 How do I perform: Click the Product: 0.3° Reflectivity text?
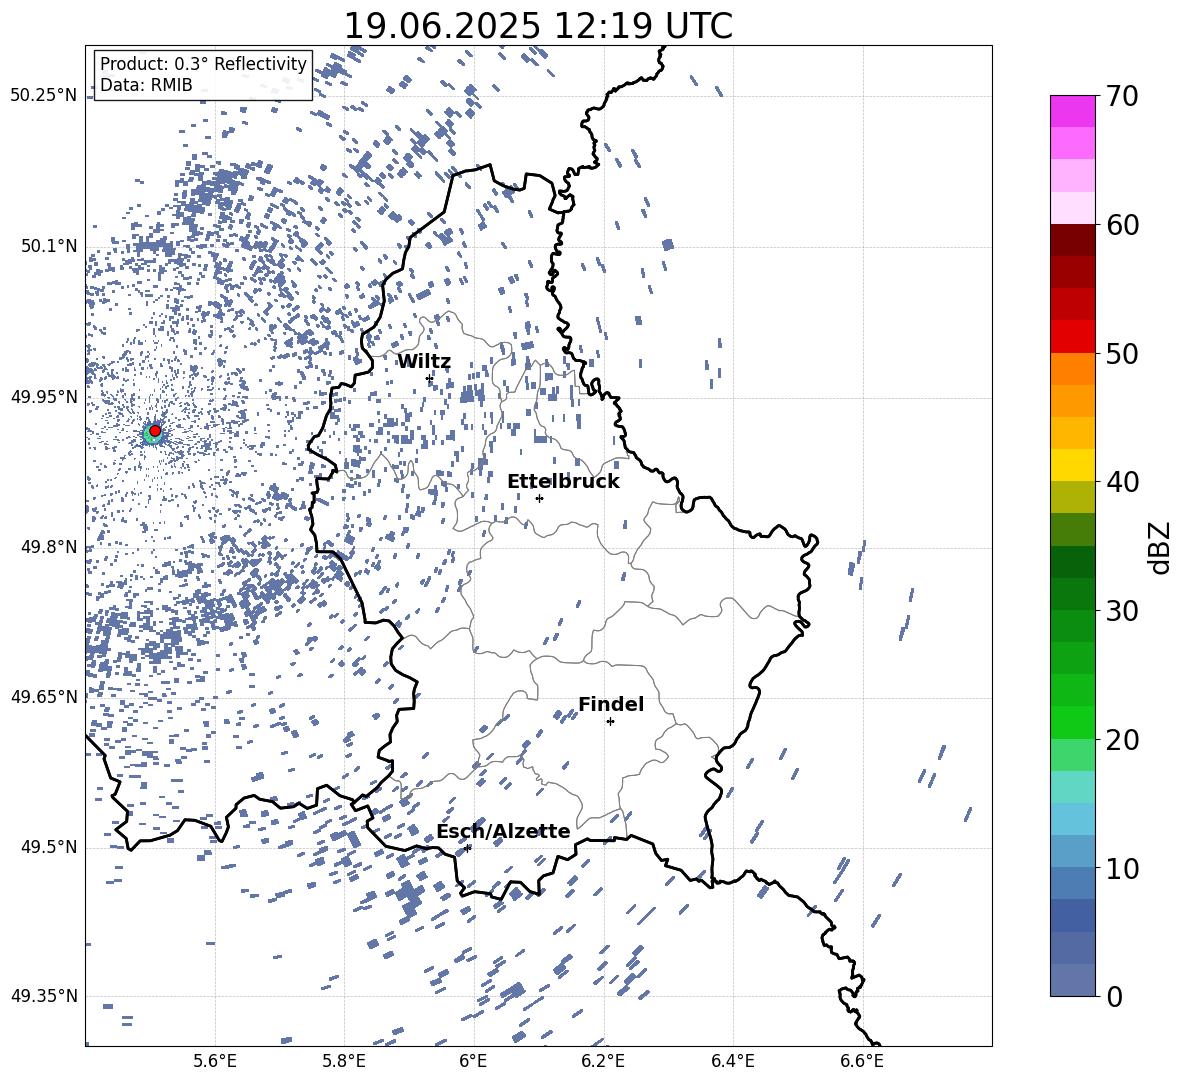pos(203,63)
